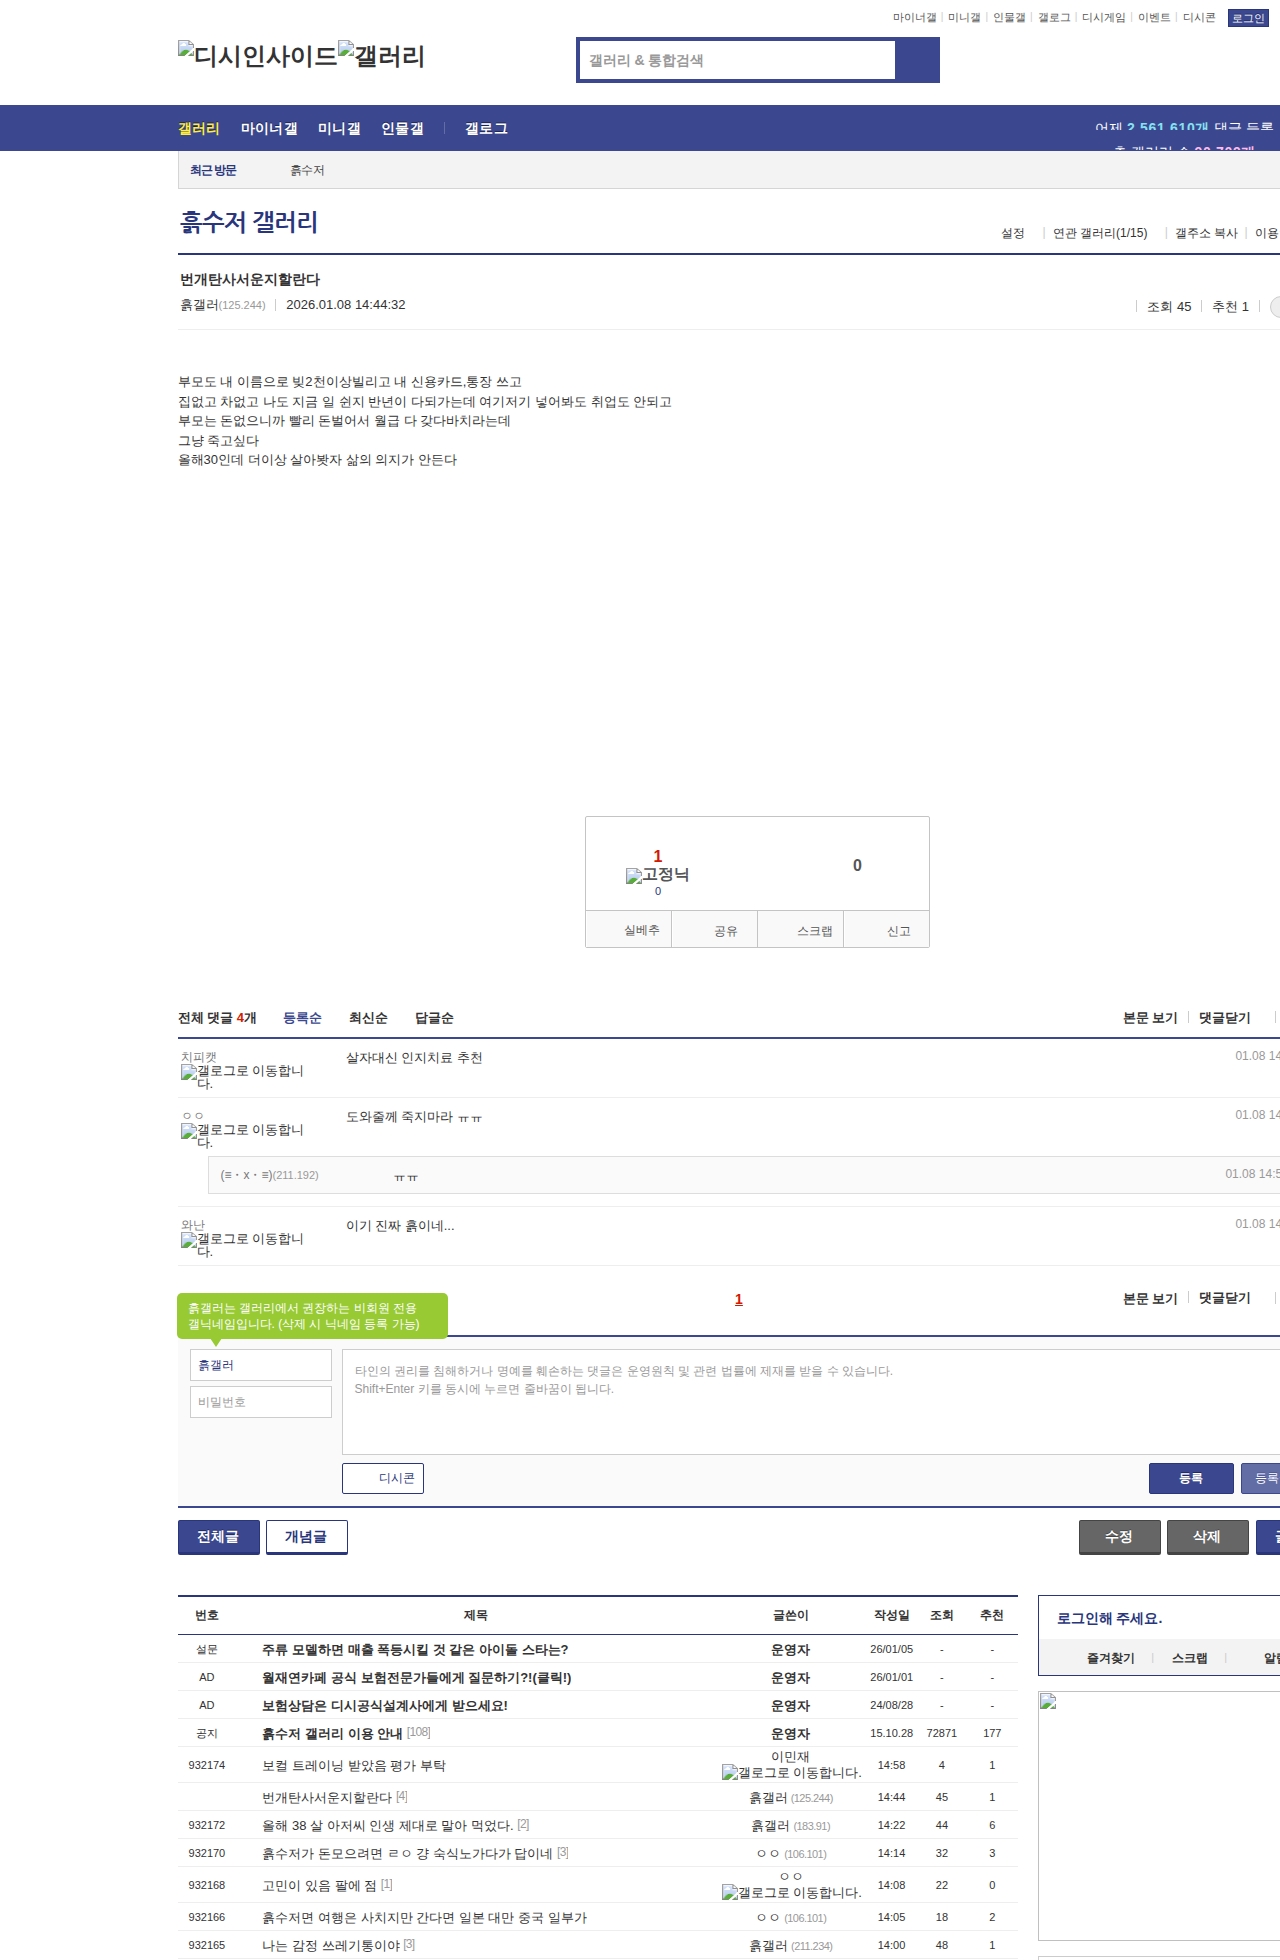This screenshot has width=1280, height=1960.
Task: Open post 올해 38 살 아저씨 인생 제대로 말아 먹었다
Action: 388,1826
